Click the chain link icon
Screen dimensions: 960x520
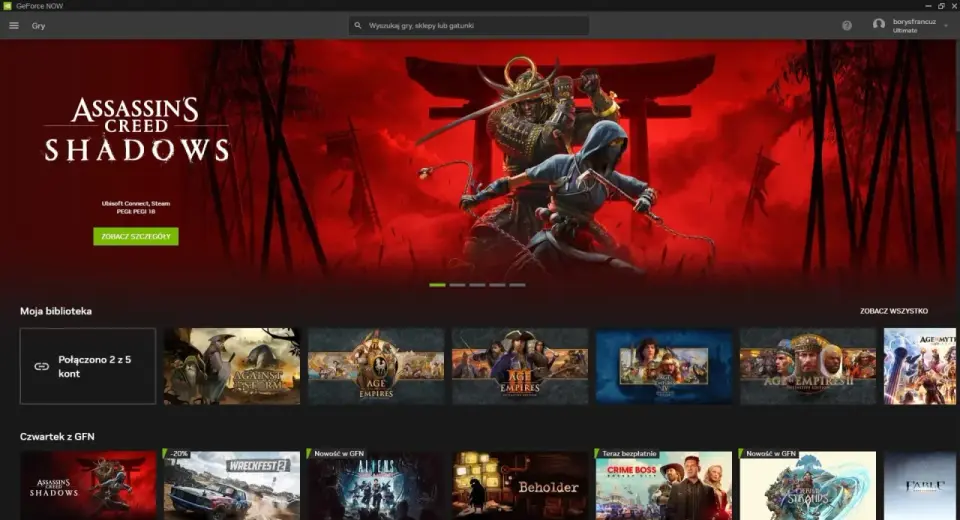pyautogui.click(x=42, y=366)
